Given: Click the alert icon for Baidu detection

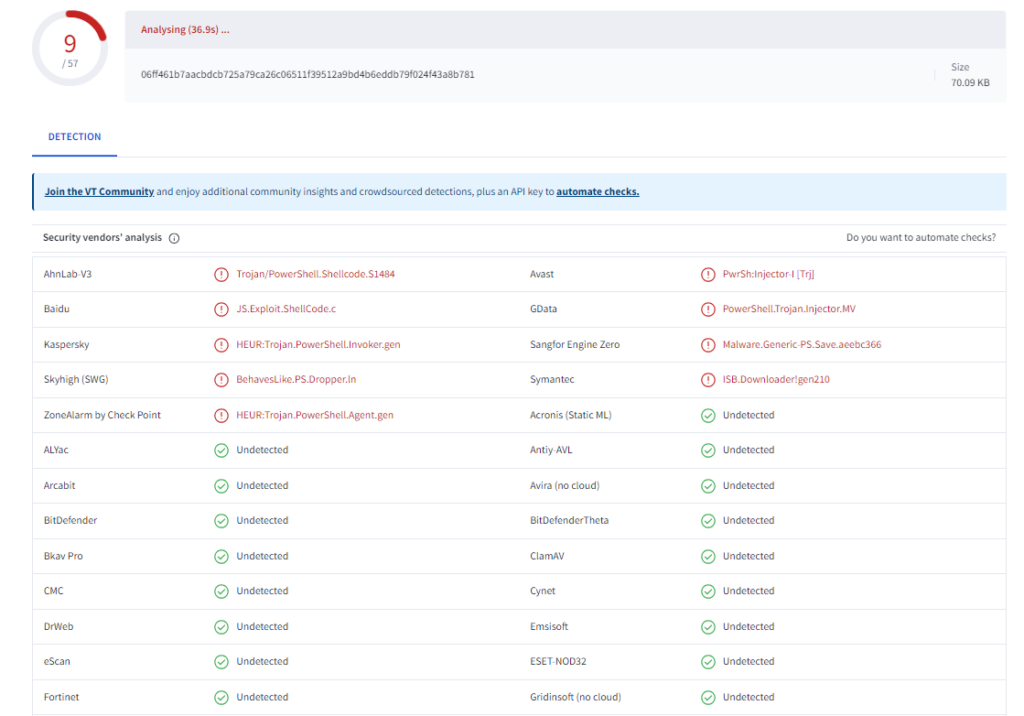Looking at the screenshot, I should pos(221,309).
